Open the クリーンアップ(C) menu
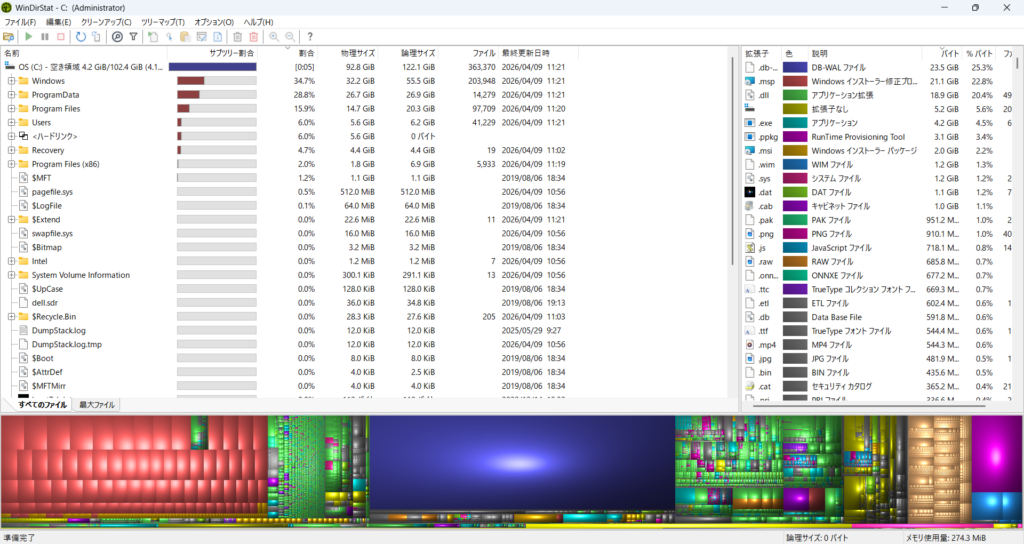Viewport: 1024px width, 544px height. pyautogui.click(x=106, y=22)
